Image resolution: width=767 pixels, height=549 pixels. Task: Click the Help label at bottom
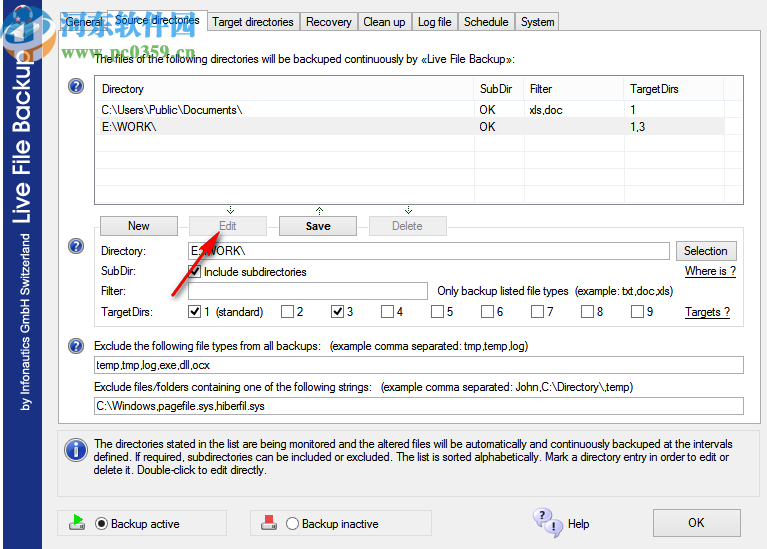pos(578,524)
